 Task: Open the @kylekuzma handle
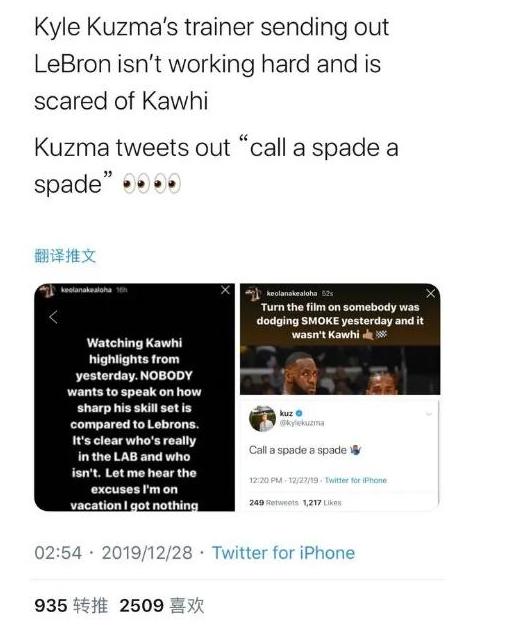(302, 422)
